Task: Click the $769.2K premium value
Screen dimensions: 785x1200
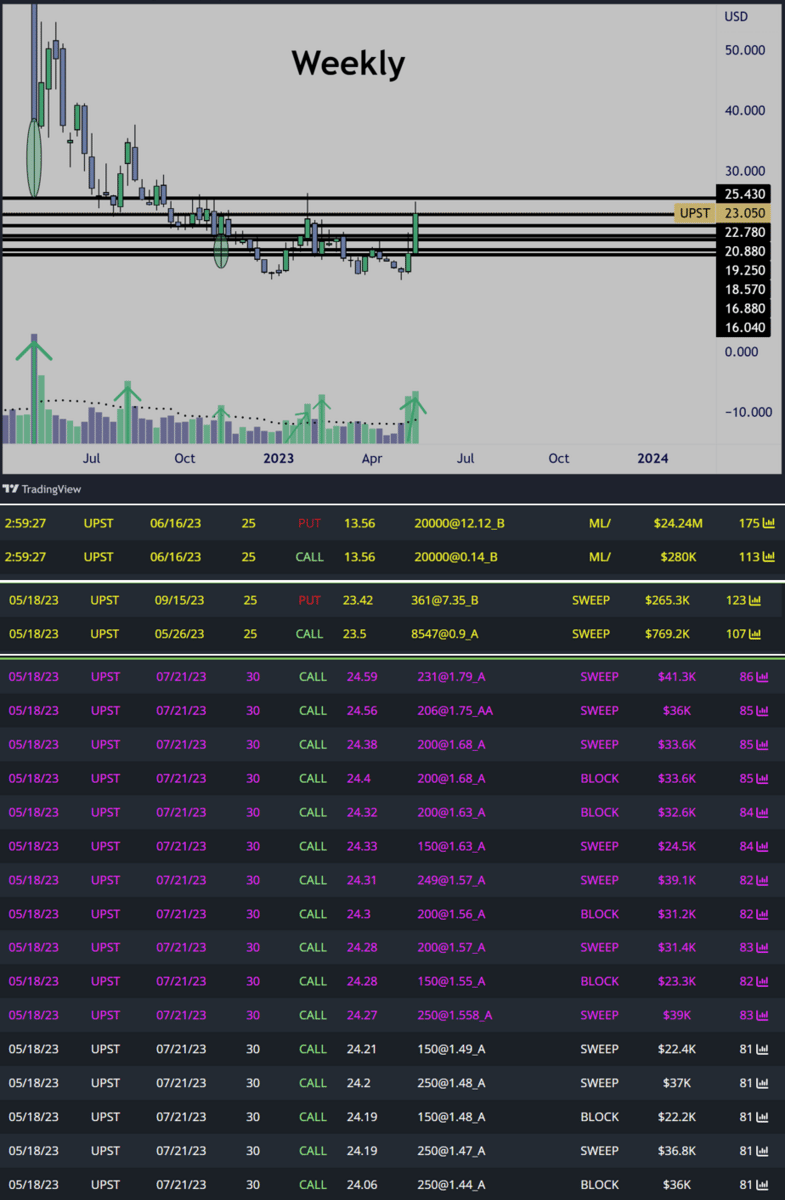Action: (x=669, y=633)
